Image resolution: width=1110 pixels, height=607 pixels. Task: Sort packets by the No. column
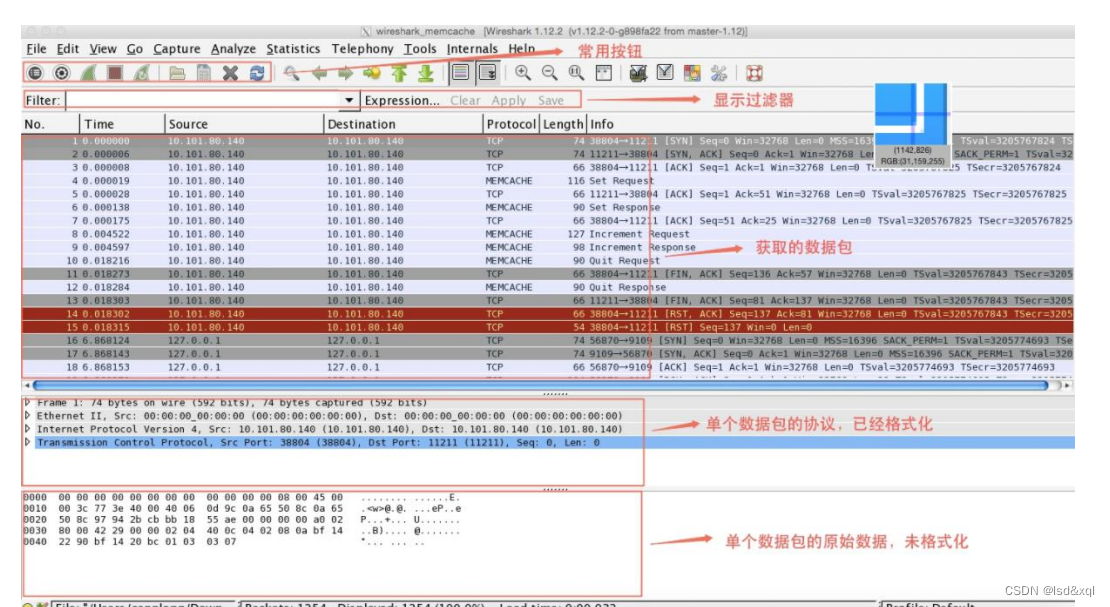[x=50, y=124]
